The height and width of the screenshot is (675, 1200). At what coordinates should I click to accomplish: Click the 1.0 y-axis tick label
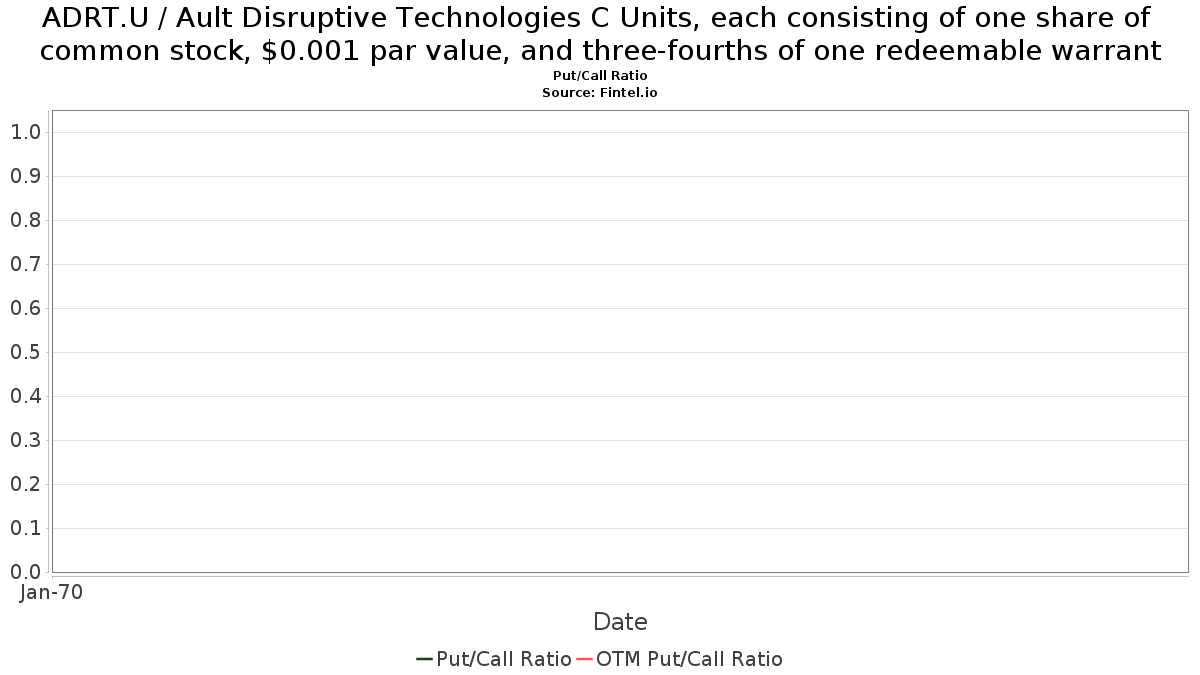pyautogui.click(x=25, y=132)
